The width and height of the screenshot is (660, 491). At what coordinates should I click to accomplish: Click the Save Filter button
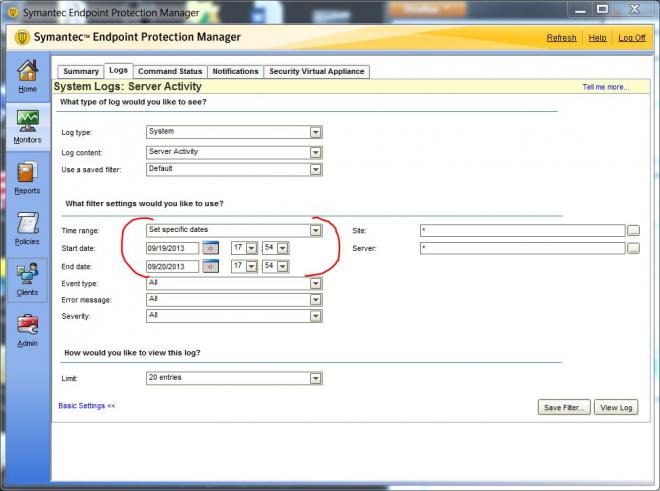(x=564, y=407)
